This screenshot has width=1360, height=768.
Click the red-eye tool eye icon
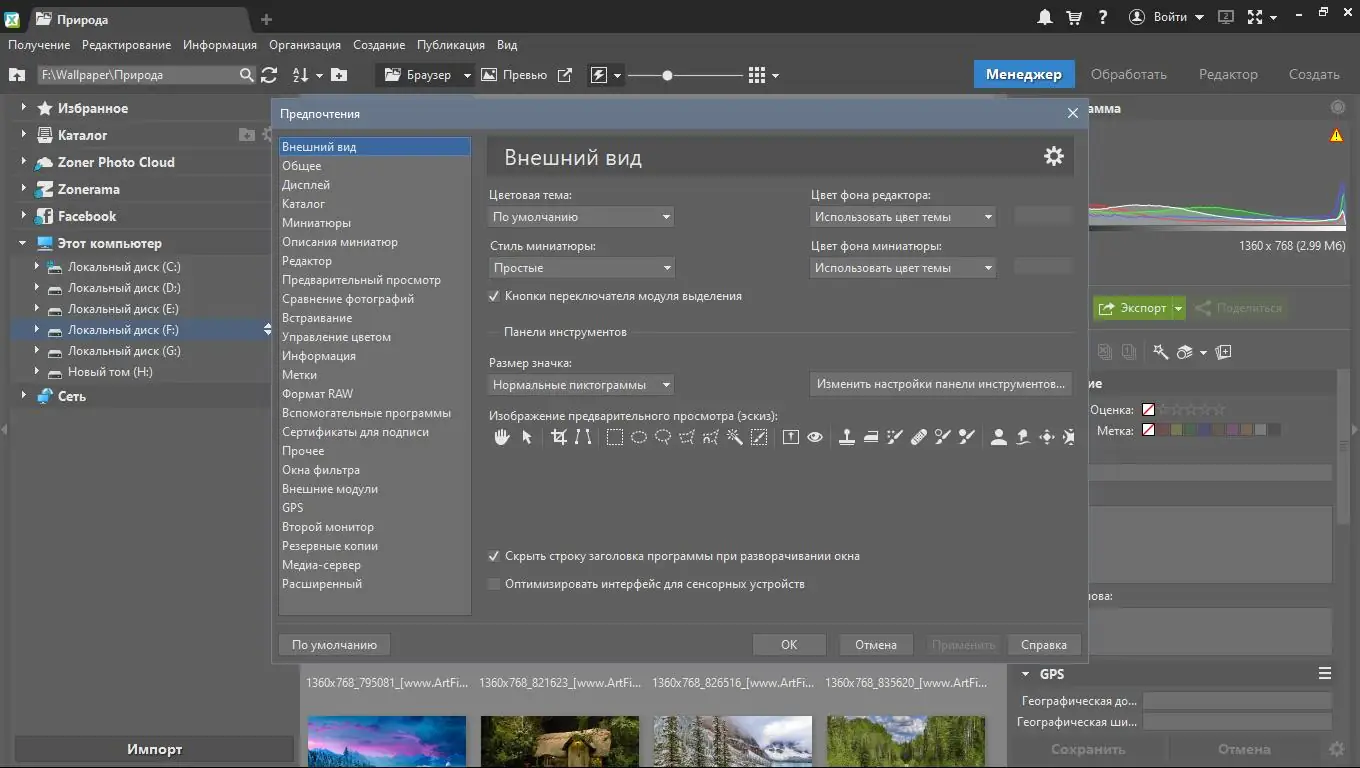coord(815,437)
